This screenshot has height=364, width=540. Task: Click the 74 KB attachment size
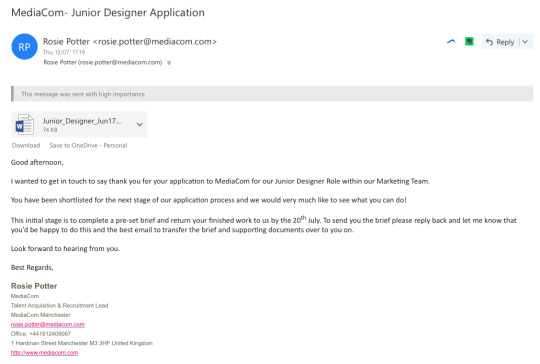(x=50, y=130)
